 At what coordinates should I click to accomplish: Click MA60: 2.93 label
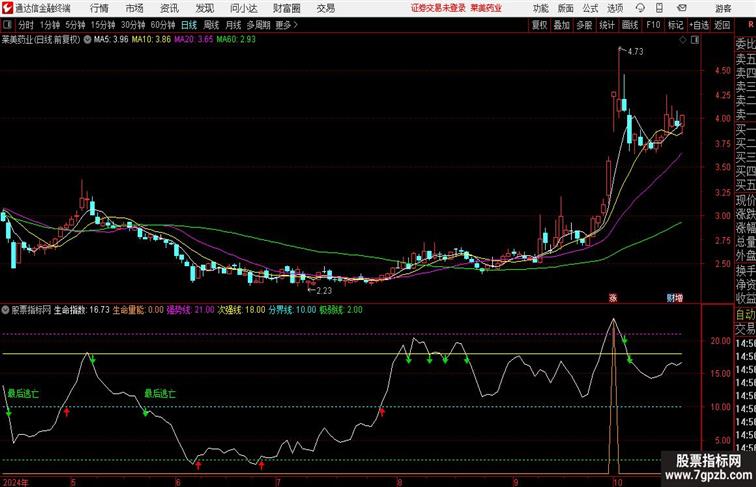click(x=236, y=40)
